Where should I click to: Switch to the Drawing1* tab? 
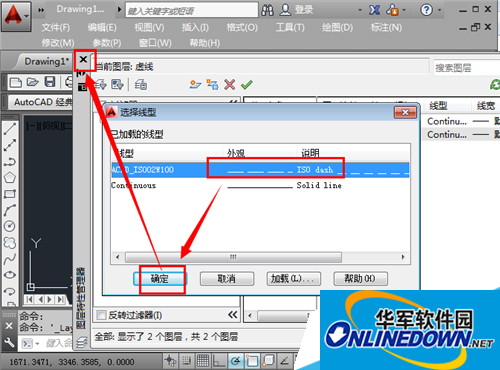[47, 62]
